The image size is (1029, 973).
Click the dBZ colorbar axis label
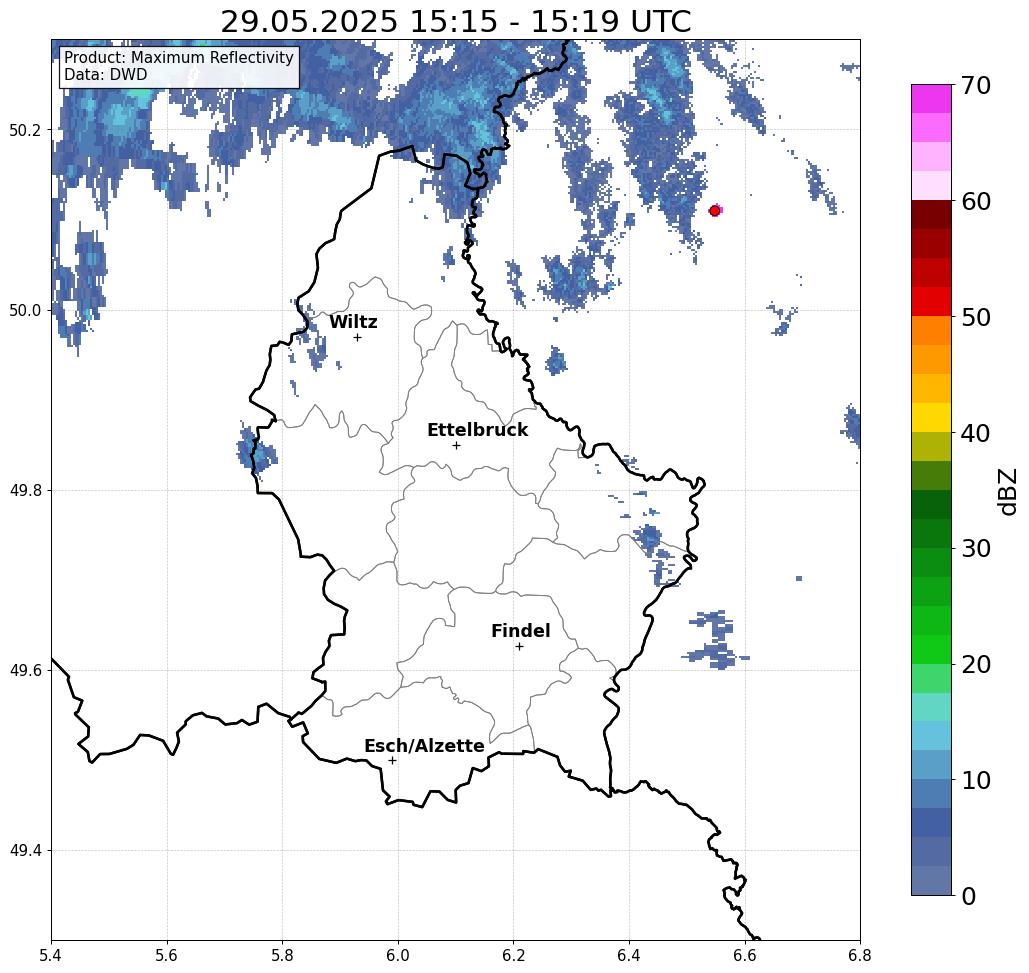(x=1008, y=491)
